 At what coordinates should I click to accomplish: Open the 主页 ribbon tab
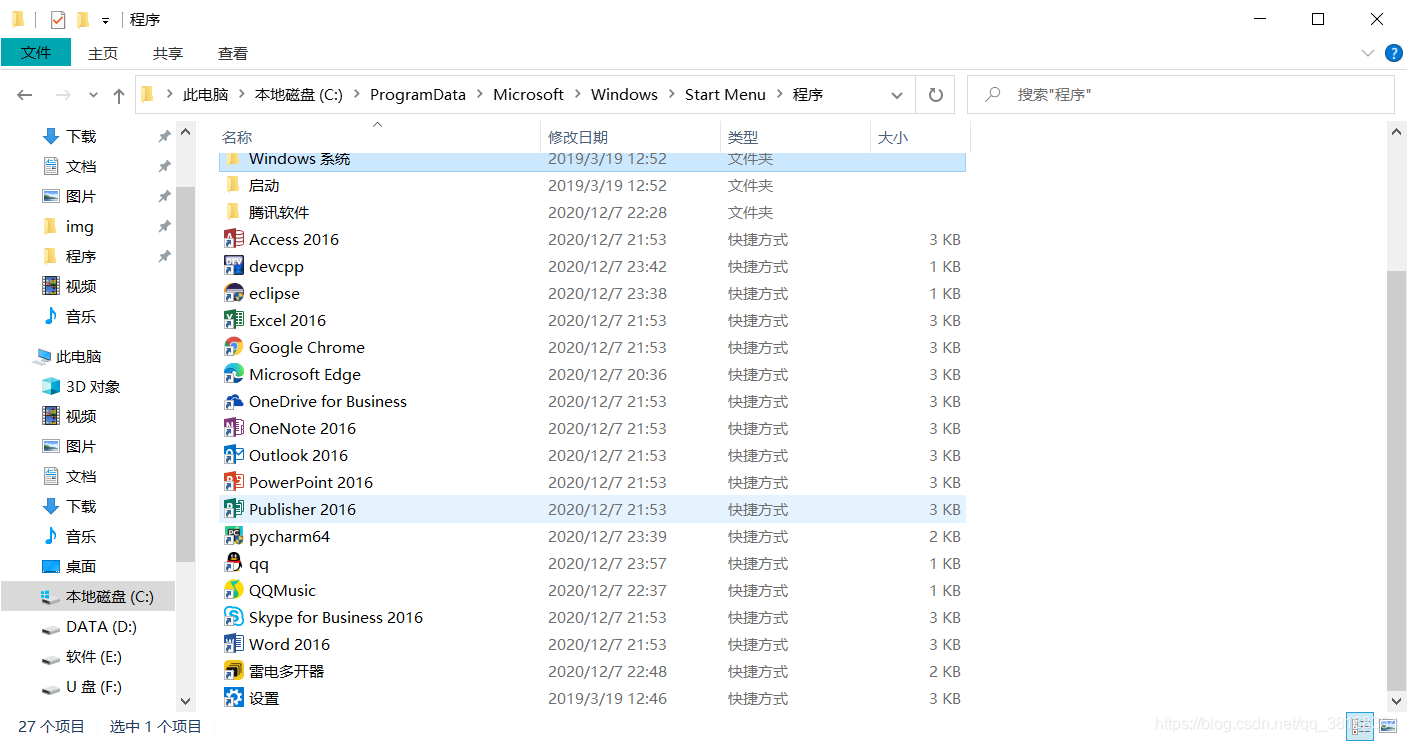pyautogui.click(x=103, y=53)
